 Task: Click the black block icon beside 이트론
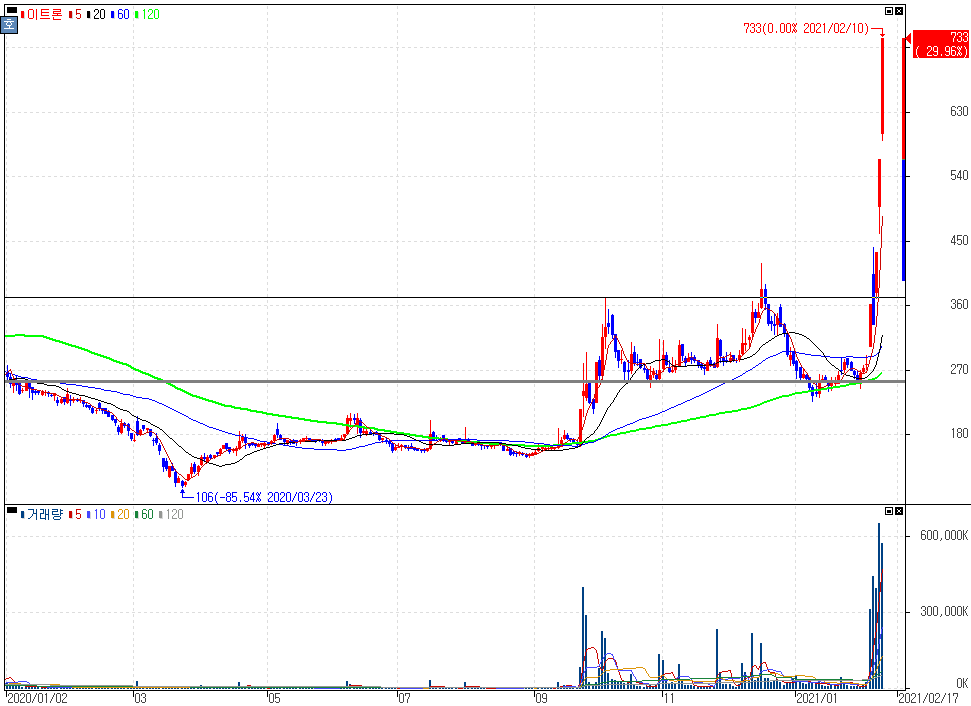[11, 11]
